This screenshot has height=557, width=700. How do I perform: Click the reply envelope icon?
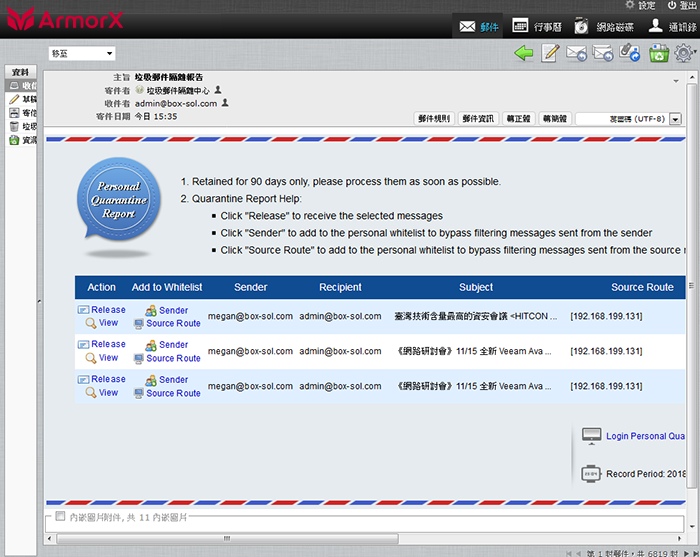pyautogui.click(x=577, y=53)
